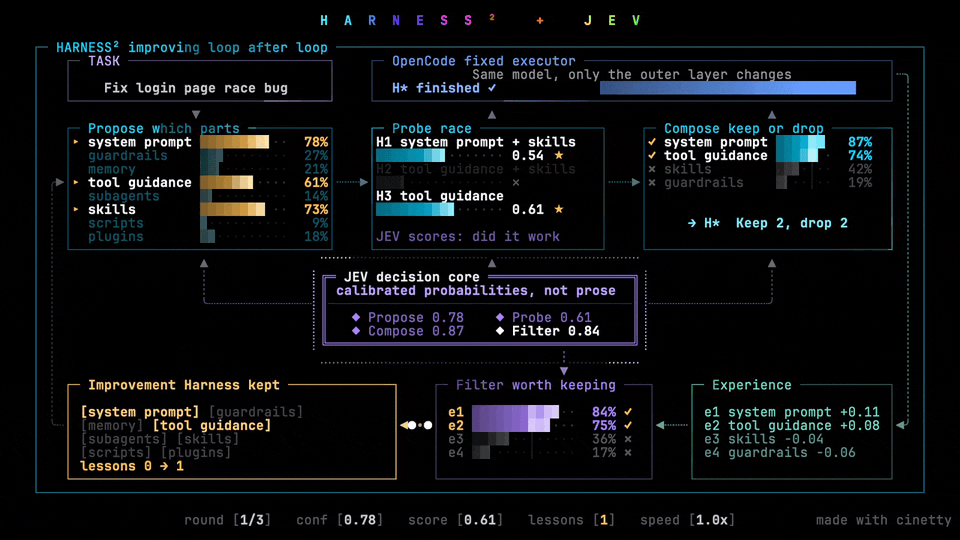
Task: Click e2 tool guidance +0.08 in Experience
Action: point(792,426)
